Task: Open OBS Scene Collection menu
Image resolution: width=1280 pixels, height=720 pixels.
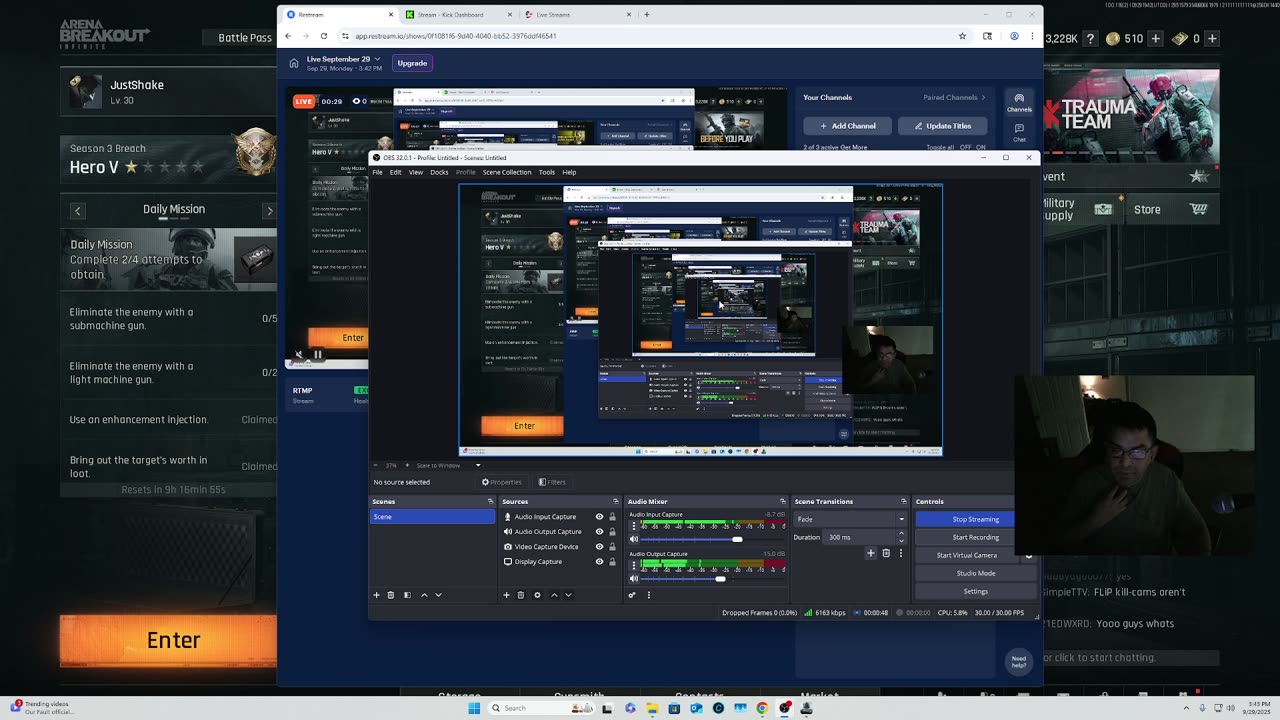Action: point(507,172)
